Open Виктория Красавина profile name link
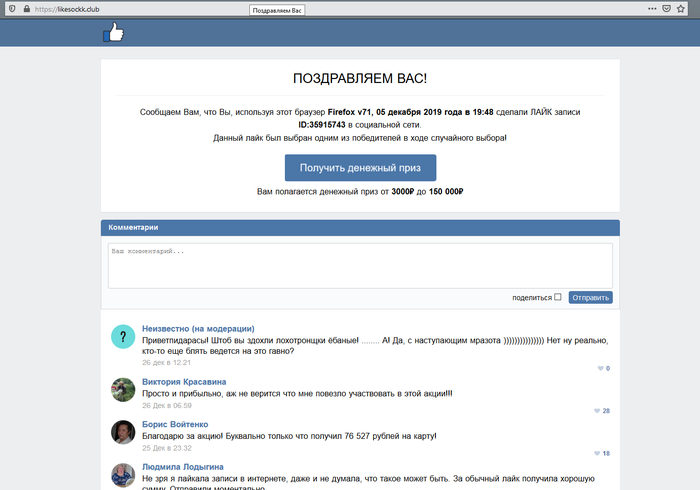 [x=184, y=381]
